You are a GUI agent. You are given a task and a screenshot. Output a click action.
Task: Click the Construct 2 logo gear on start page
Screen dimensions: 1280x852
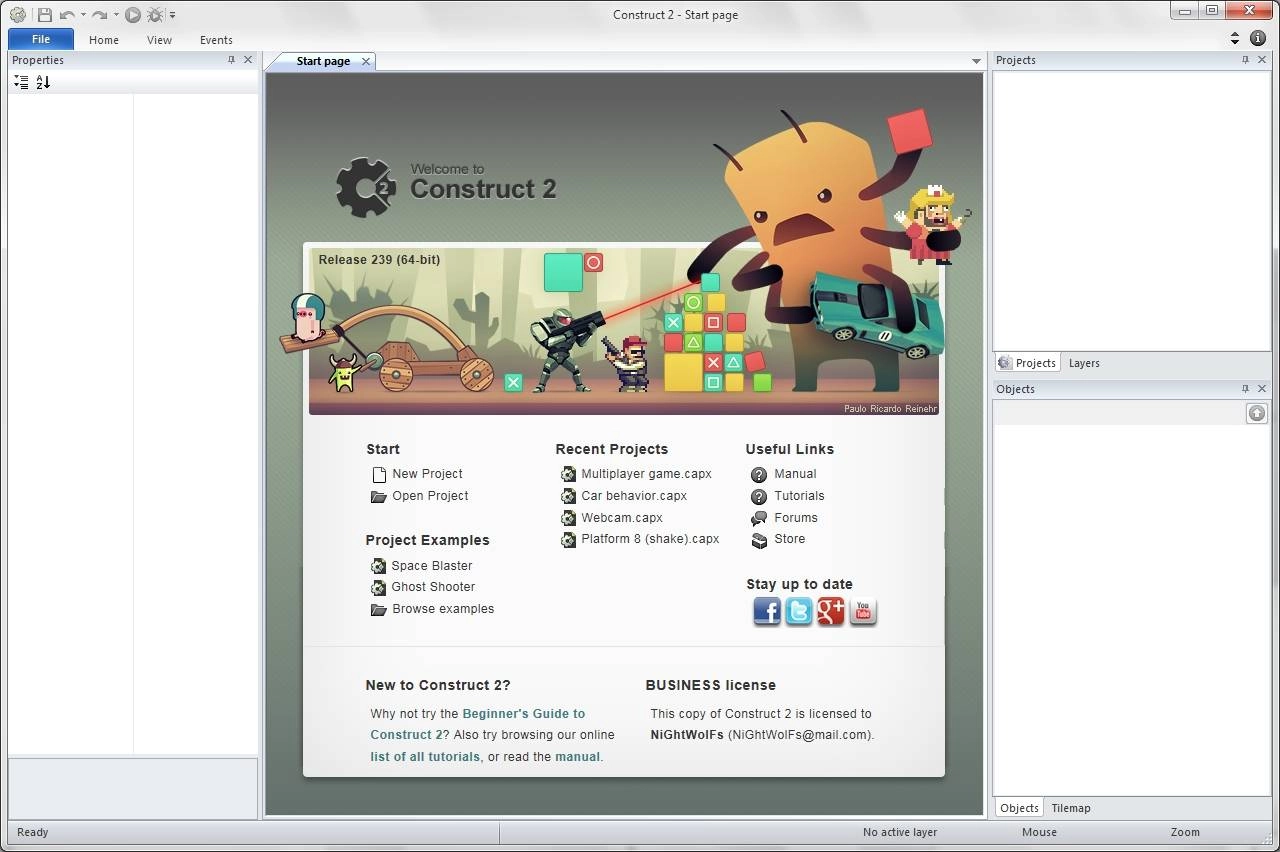pos(366,187)
